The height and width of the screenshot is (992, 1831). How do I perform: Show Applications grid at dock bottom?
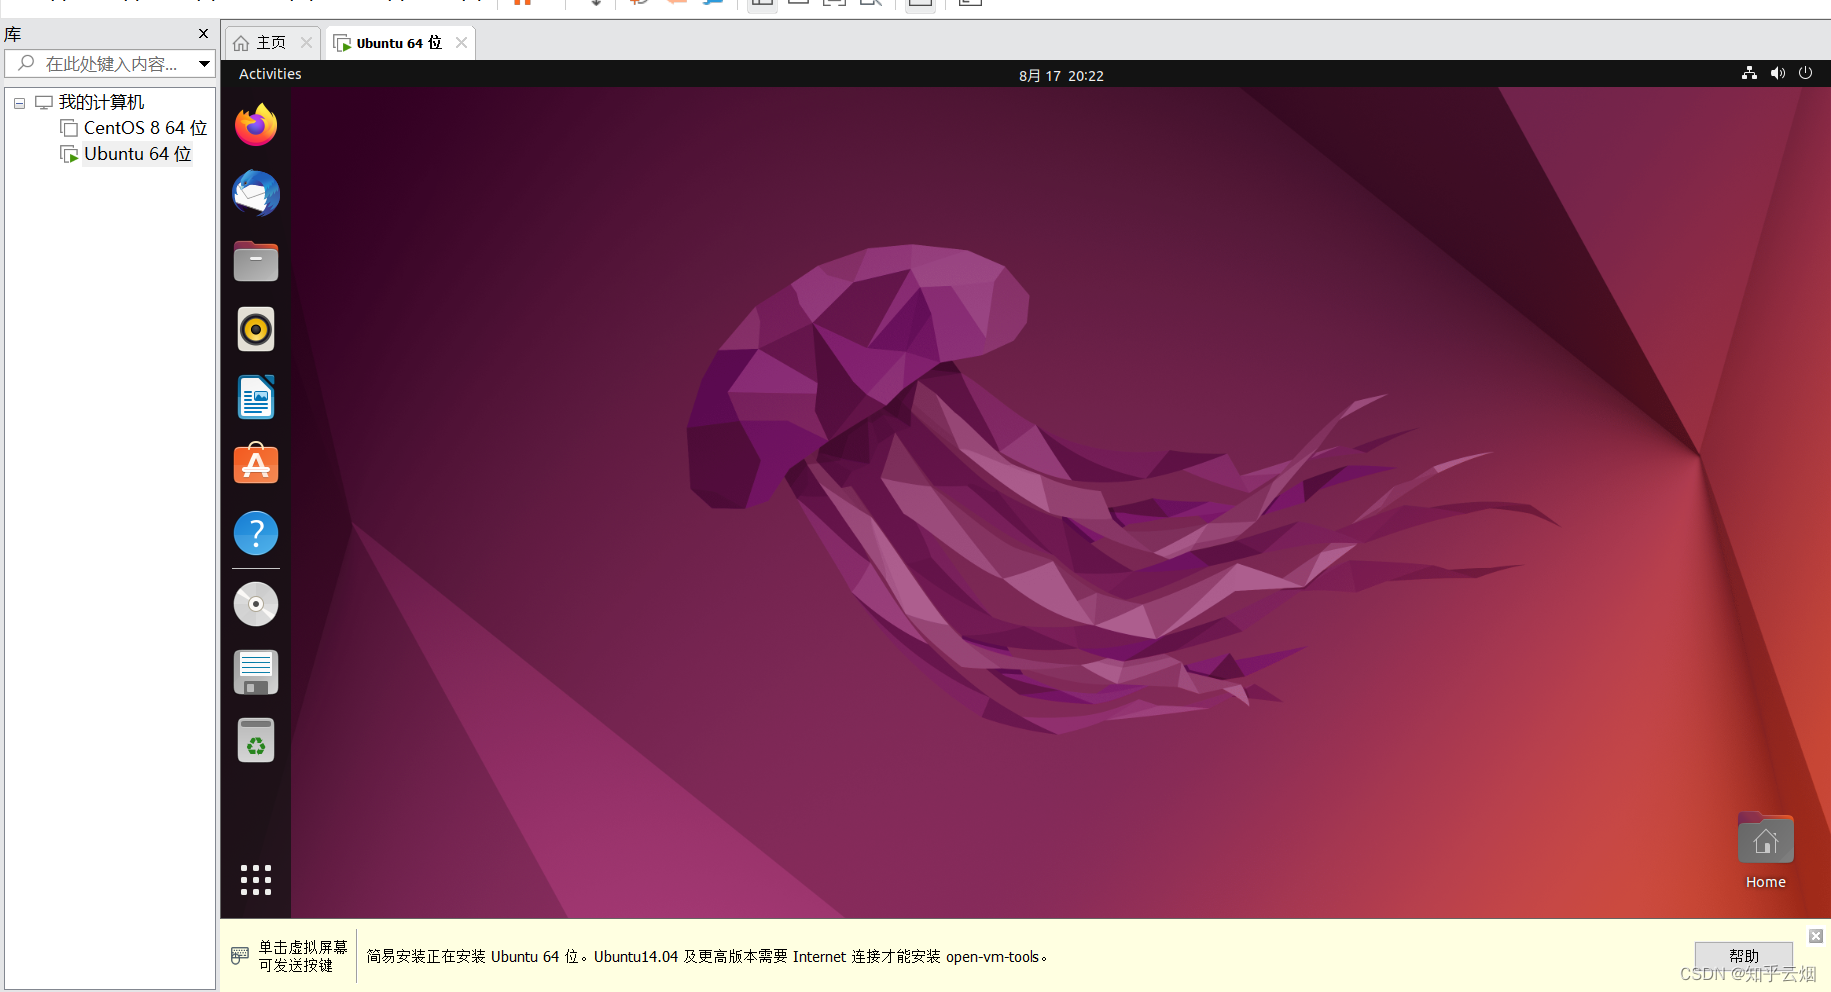click(256, 880)
